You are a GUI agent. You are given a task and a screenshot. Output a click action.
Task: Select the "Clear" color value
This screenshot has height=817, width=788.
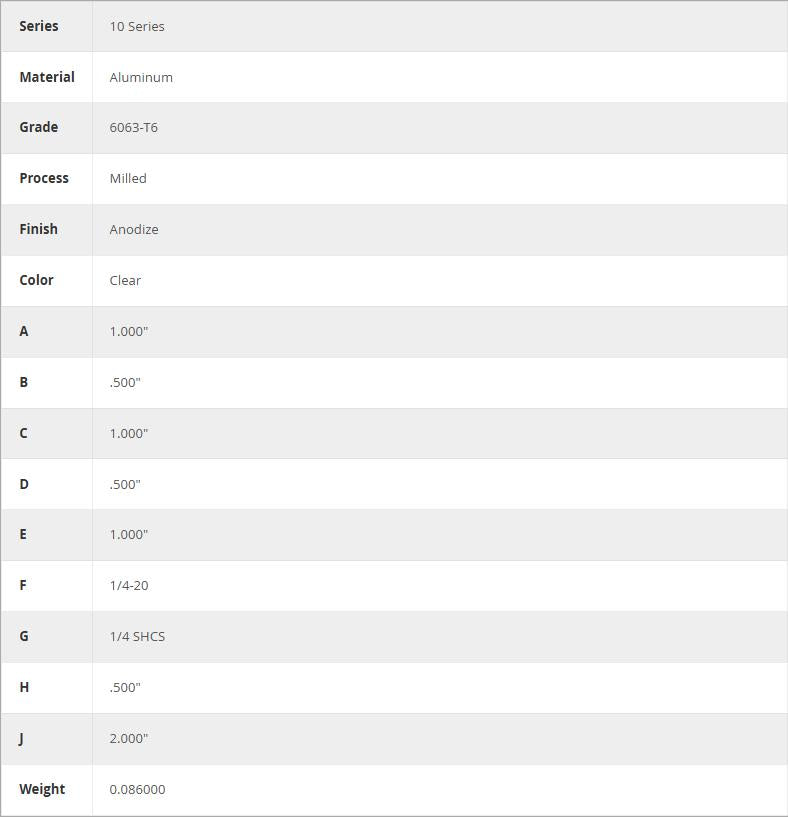pos(125,281)
